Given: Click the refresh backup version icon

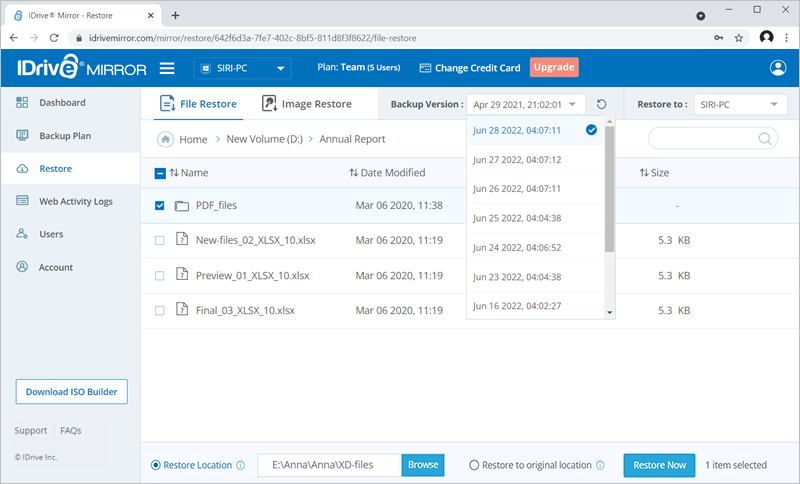Looking at the screenshot, I should 601,105.
